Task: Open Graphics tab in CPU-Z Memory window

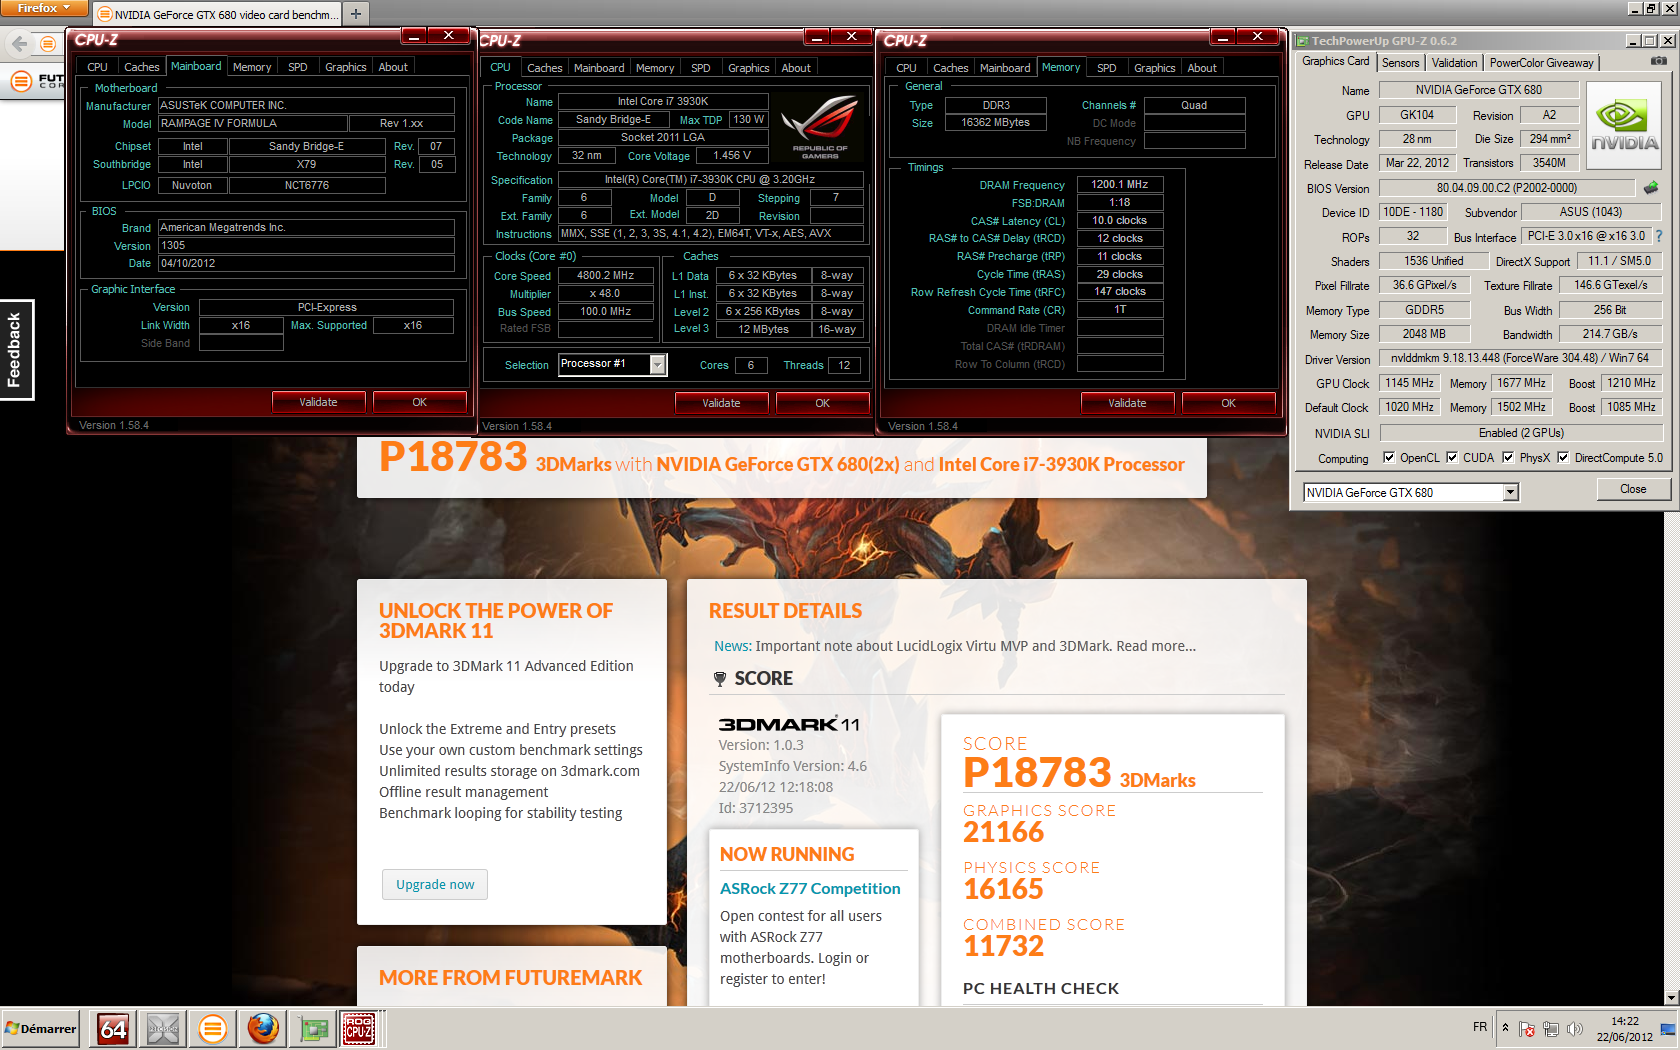Action: pos(1154,68)
